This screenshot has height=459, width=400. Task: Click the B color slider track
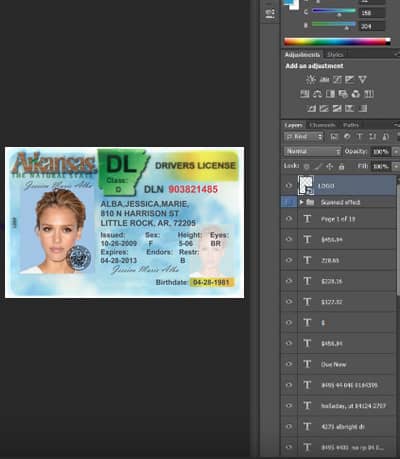click(x=334, y=24)
